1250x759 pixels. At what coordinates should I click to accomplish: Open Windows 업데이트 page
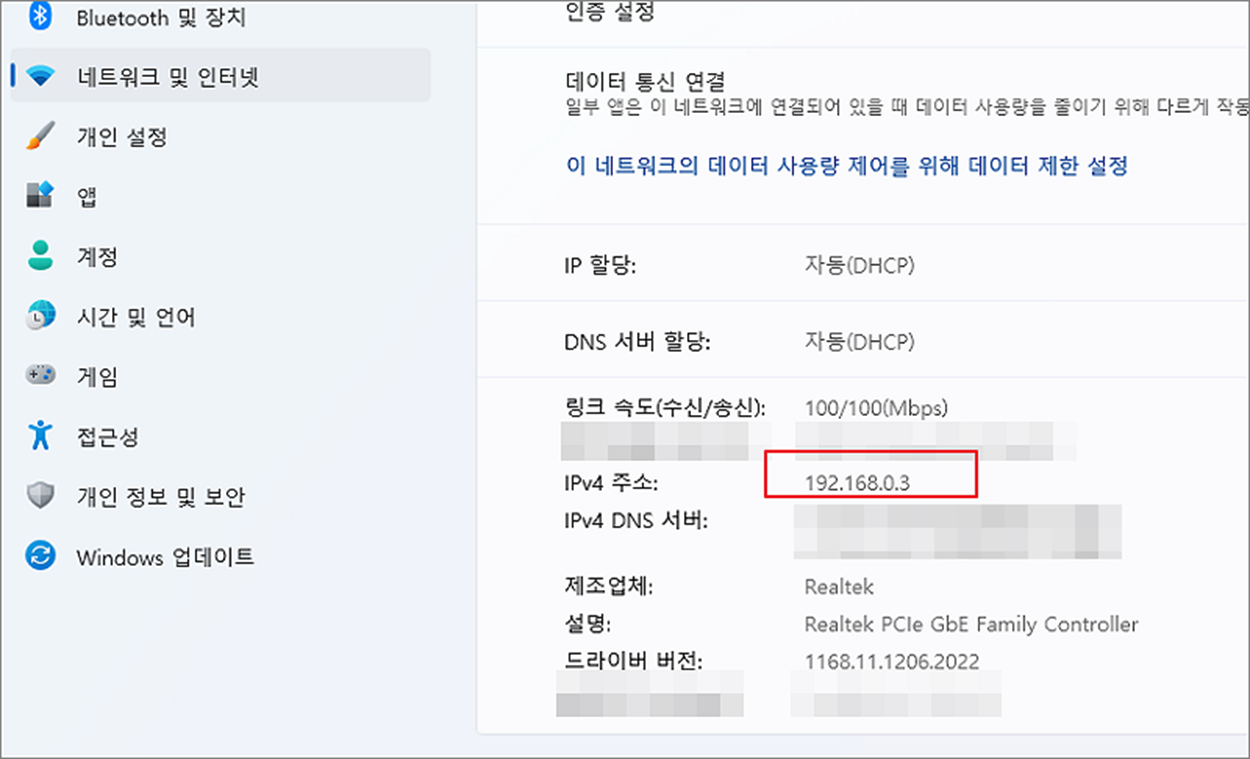[x=165, y=557]
